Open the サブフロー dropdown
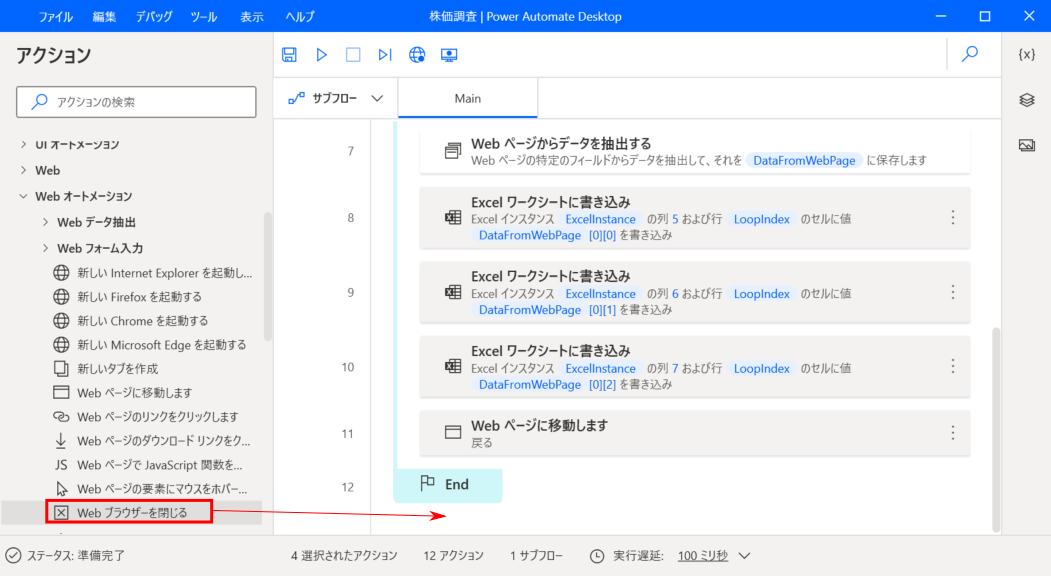This screenshot has height=576, width=1051. pos(335,99)
